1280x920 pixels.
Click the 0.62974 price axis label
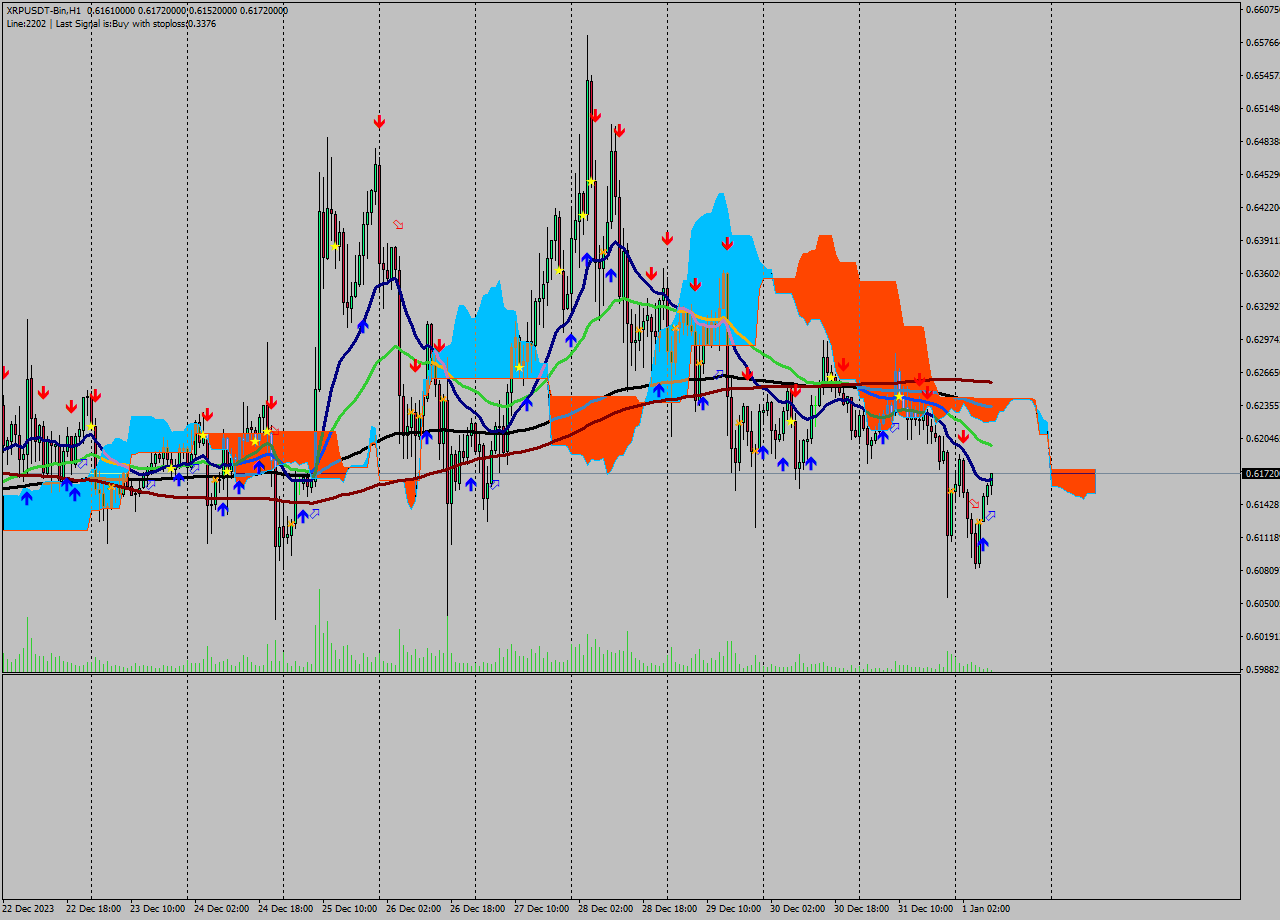coord(1262,340)
